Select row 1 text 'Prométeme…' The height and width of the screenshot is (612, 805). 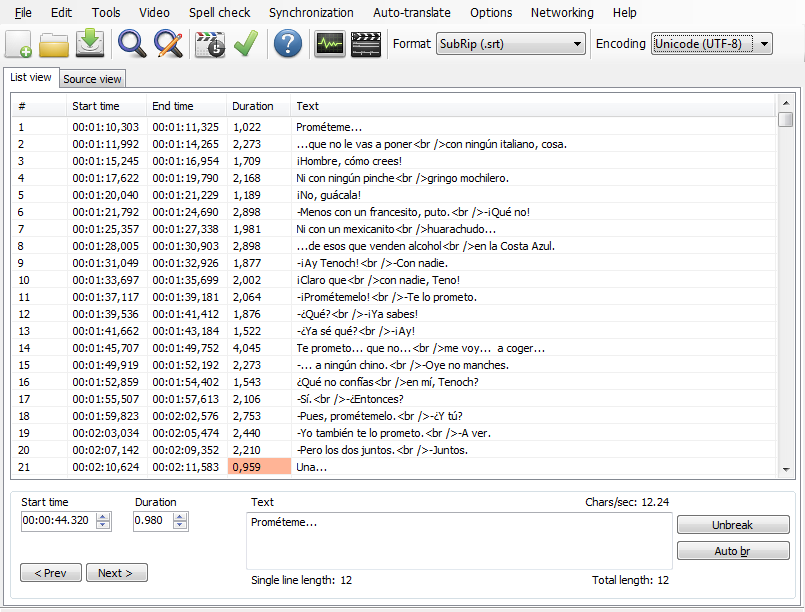pos(329,127)
